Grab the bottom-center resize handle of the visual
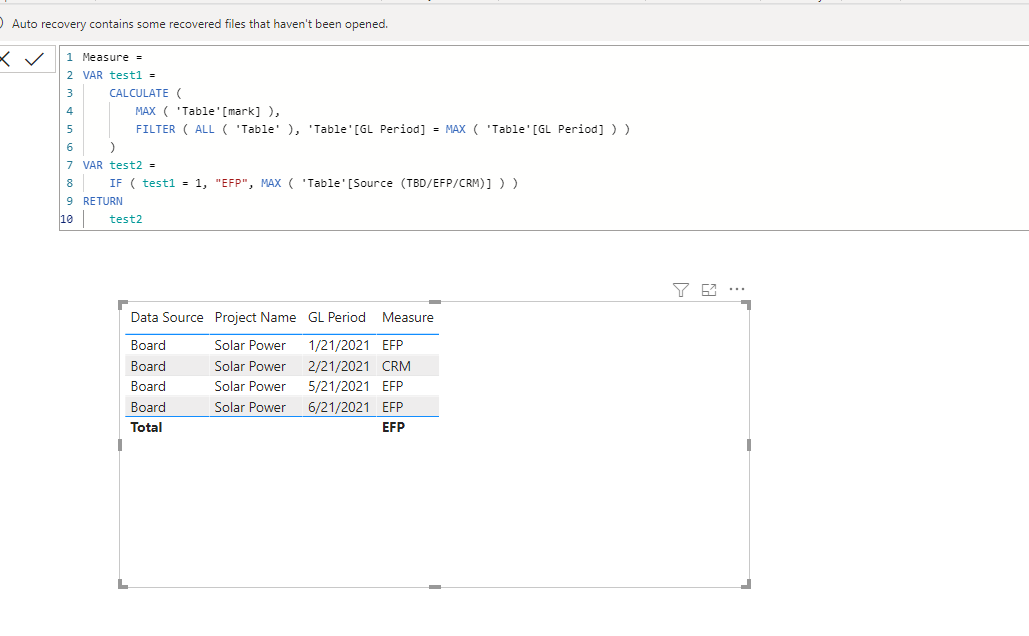The height and width of the screenshot is (636, 1029). [434, 587]
